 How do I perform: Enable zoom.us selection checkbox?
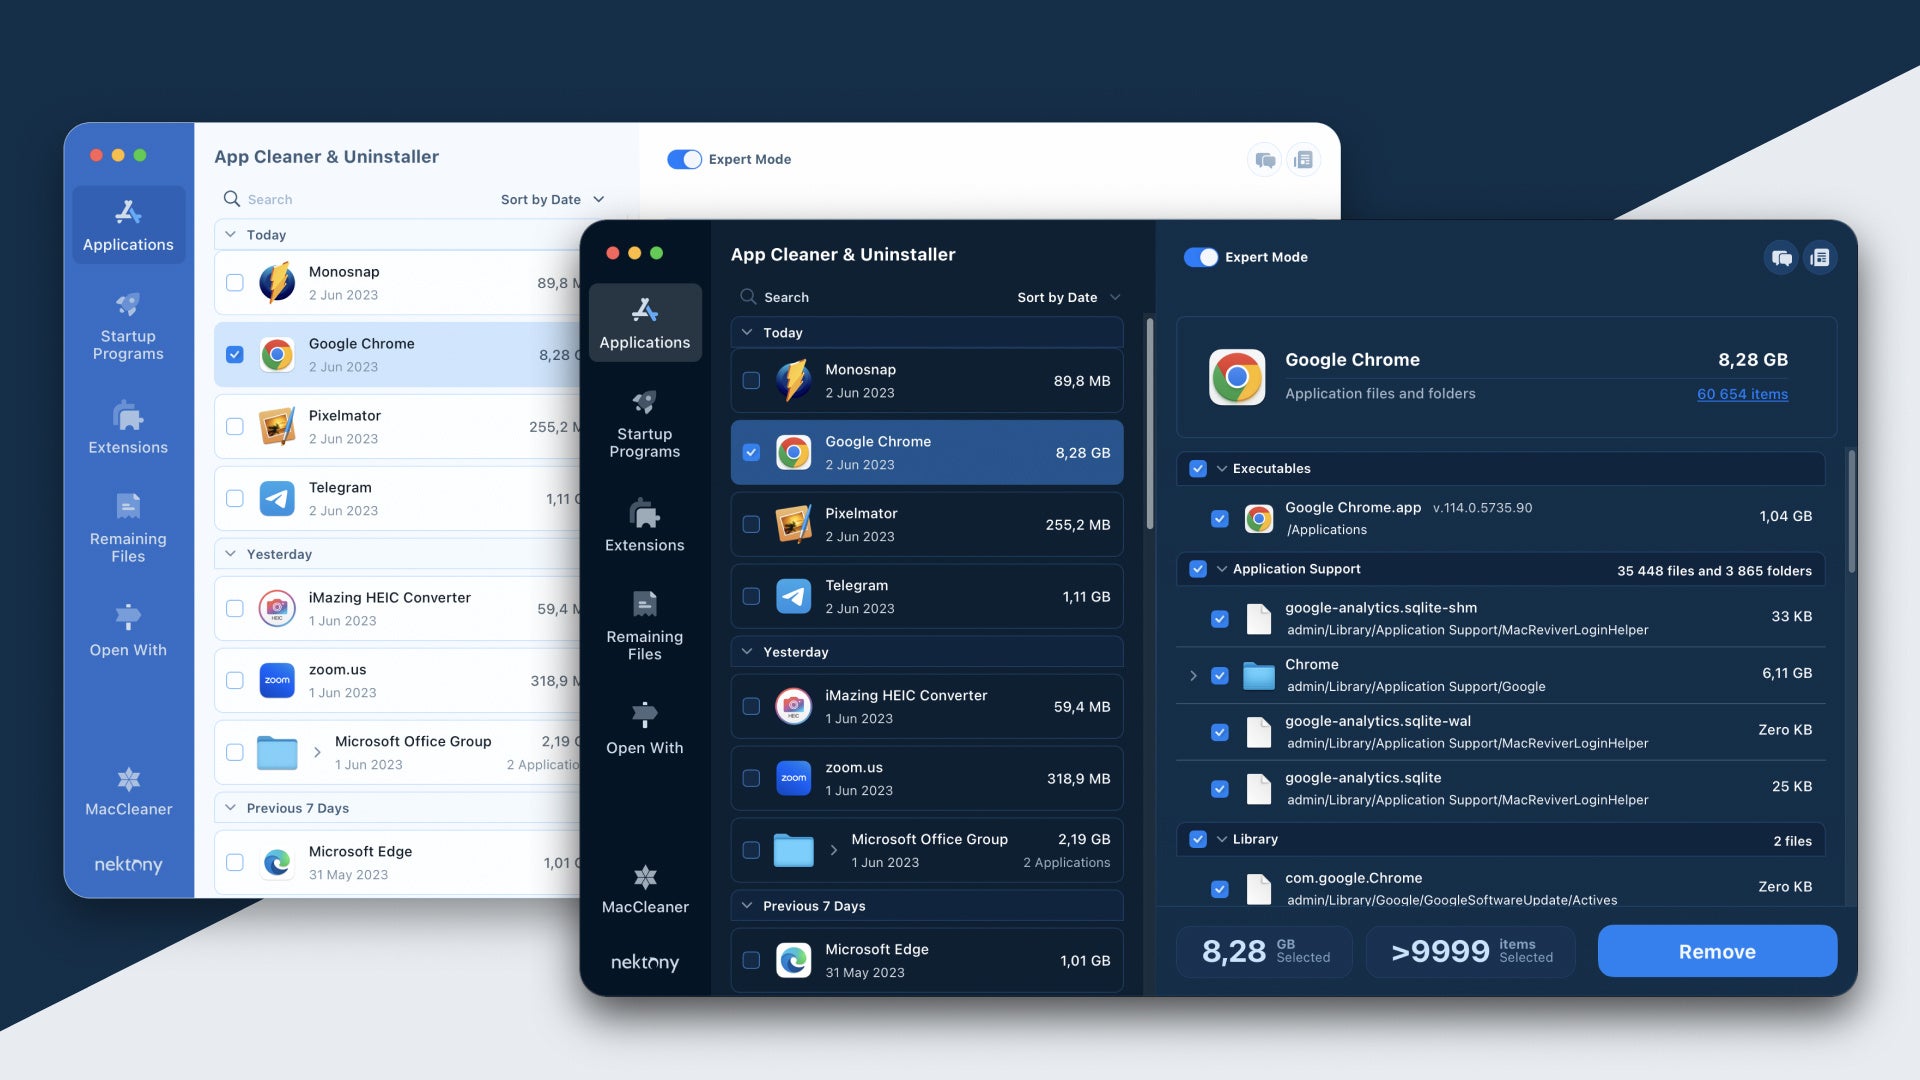750,778
